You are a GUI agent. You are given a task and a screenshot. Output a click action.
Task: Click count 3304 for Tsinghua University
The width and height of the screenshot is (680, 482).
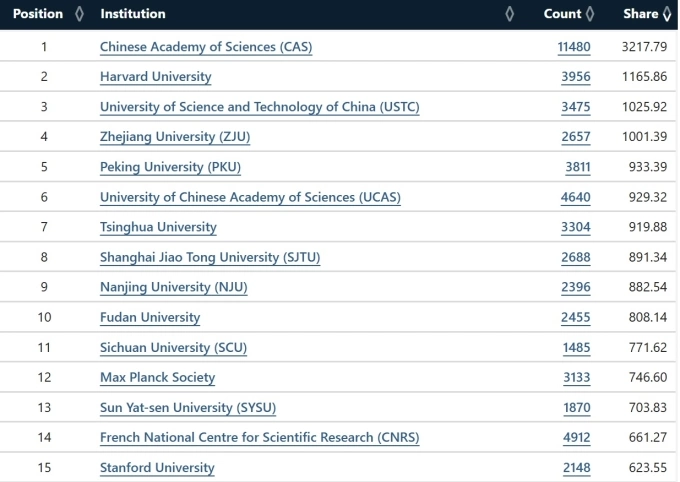point(576,227)
